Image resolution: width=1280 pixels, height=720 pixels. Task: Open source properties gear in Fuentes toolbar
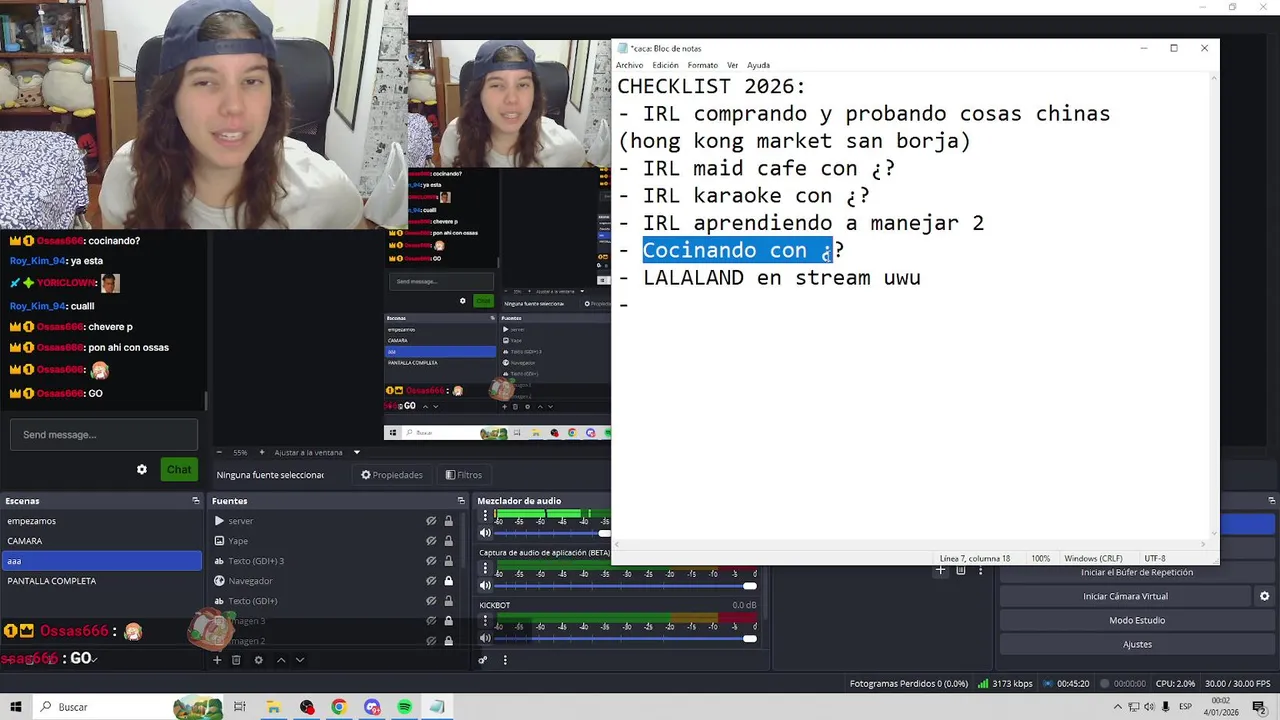pos(258,660)
